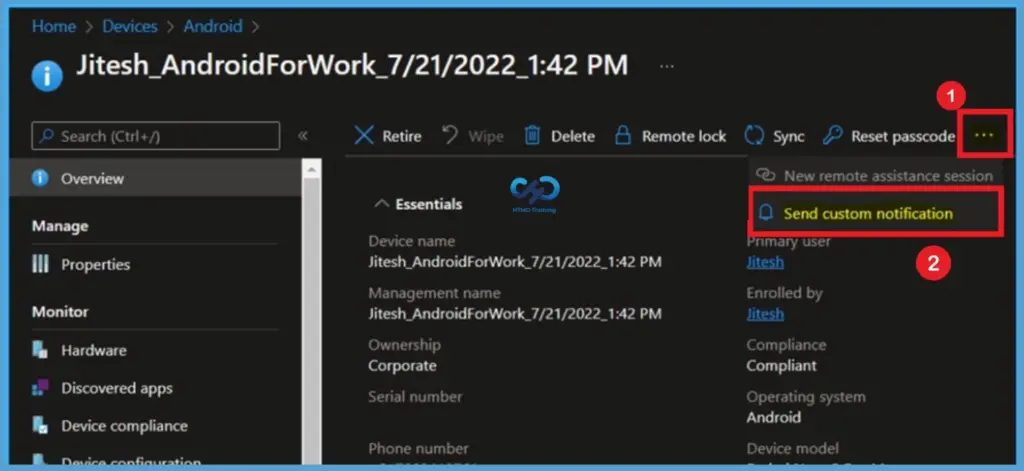Collapse the Essentials section
This screenshot has height=471, width=1024.
[381, 204]
